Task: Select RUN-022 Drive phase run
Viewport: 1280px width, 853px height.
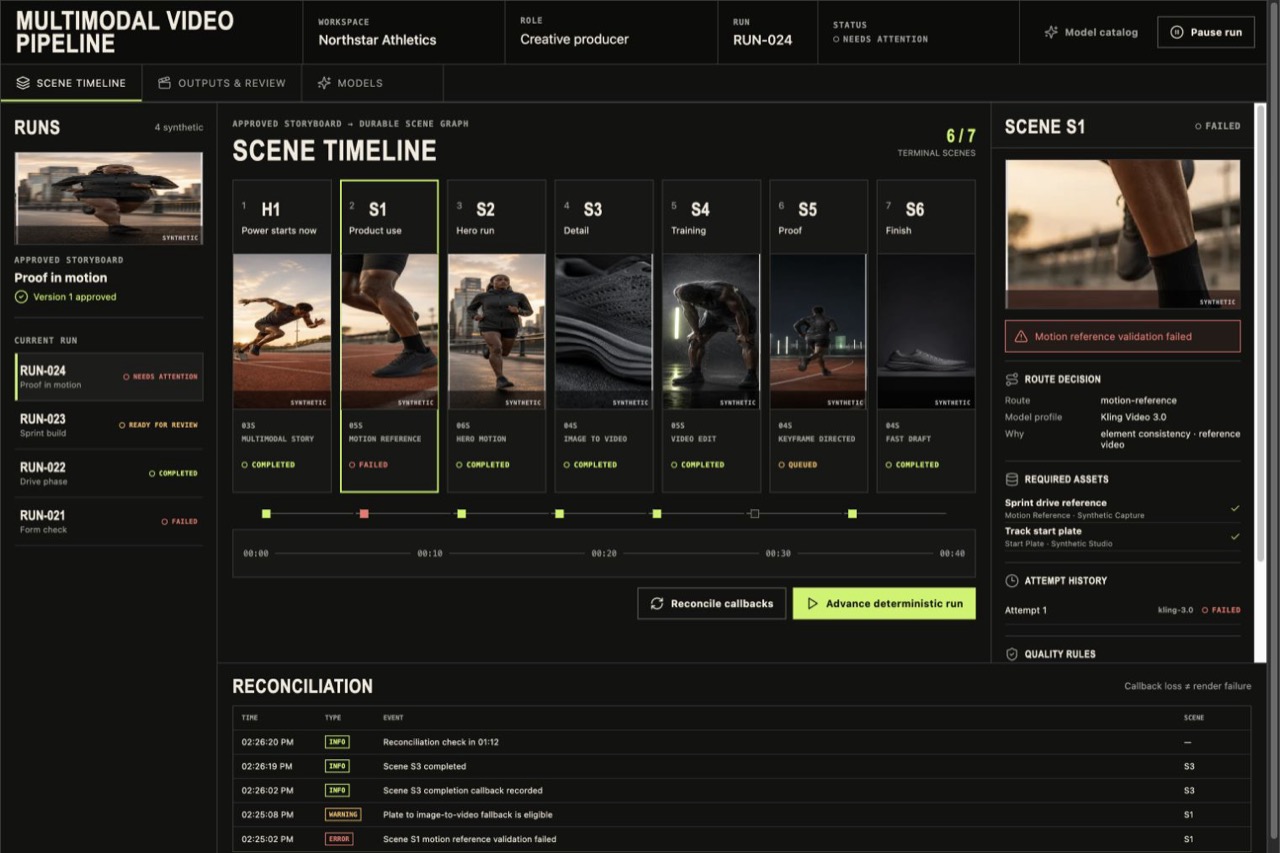Action: (x=109, y=473)
